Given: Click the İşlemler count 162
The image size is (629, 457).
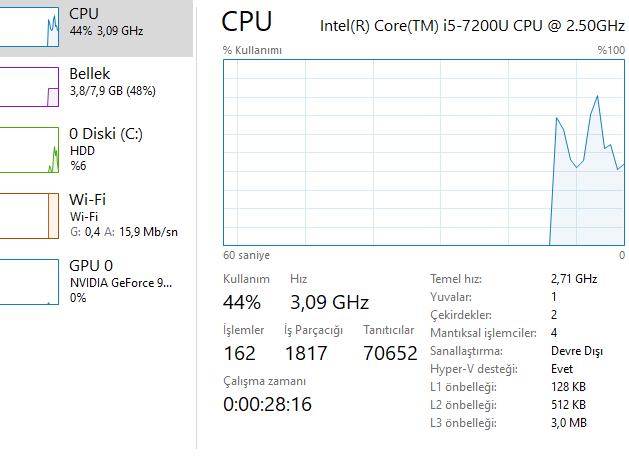Looking at the screenshot, I should click(239, 353).
